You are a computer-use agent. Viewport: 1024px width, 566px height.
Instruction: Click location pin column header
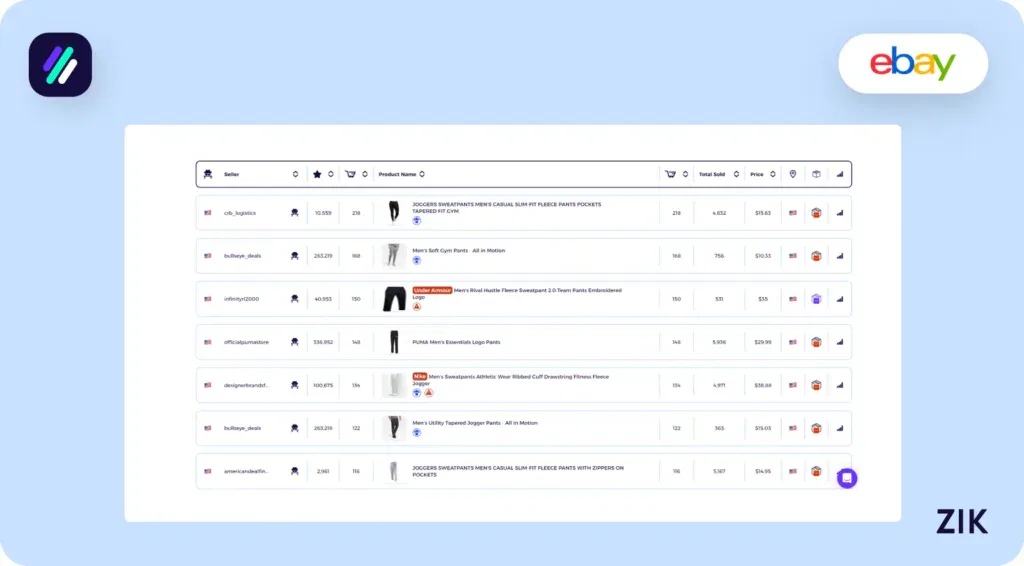tap(793, 174)
